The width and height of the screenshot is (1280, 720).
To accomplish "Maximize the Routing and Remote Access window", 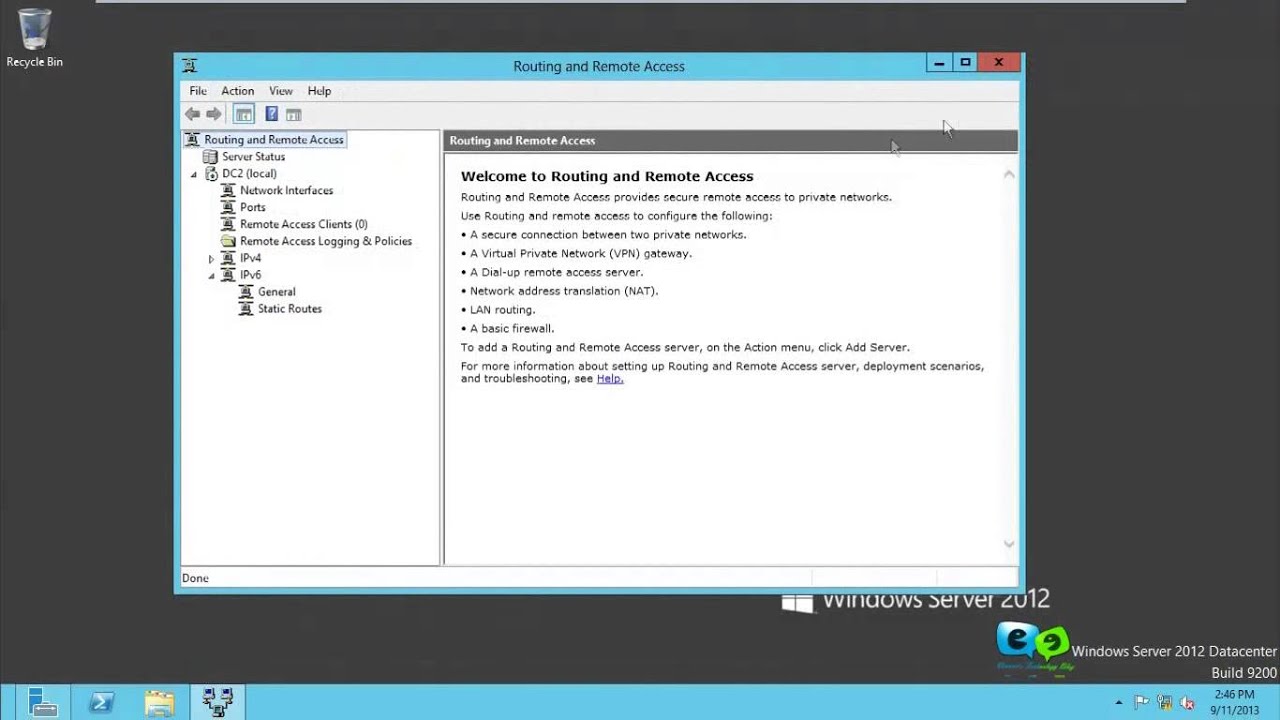I will (x=965, y=63).
